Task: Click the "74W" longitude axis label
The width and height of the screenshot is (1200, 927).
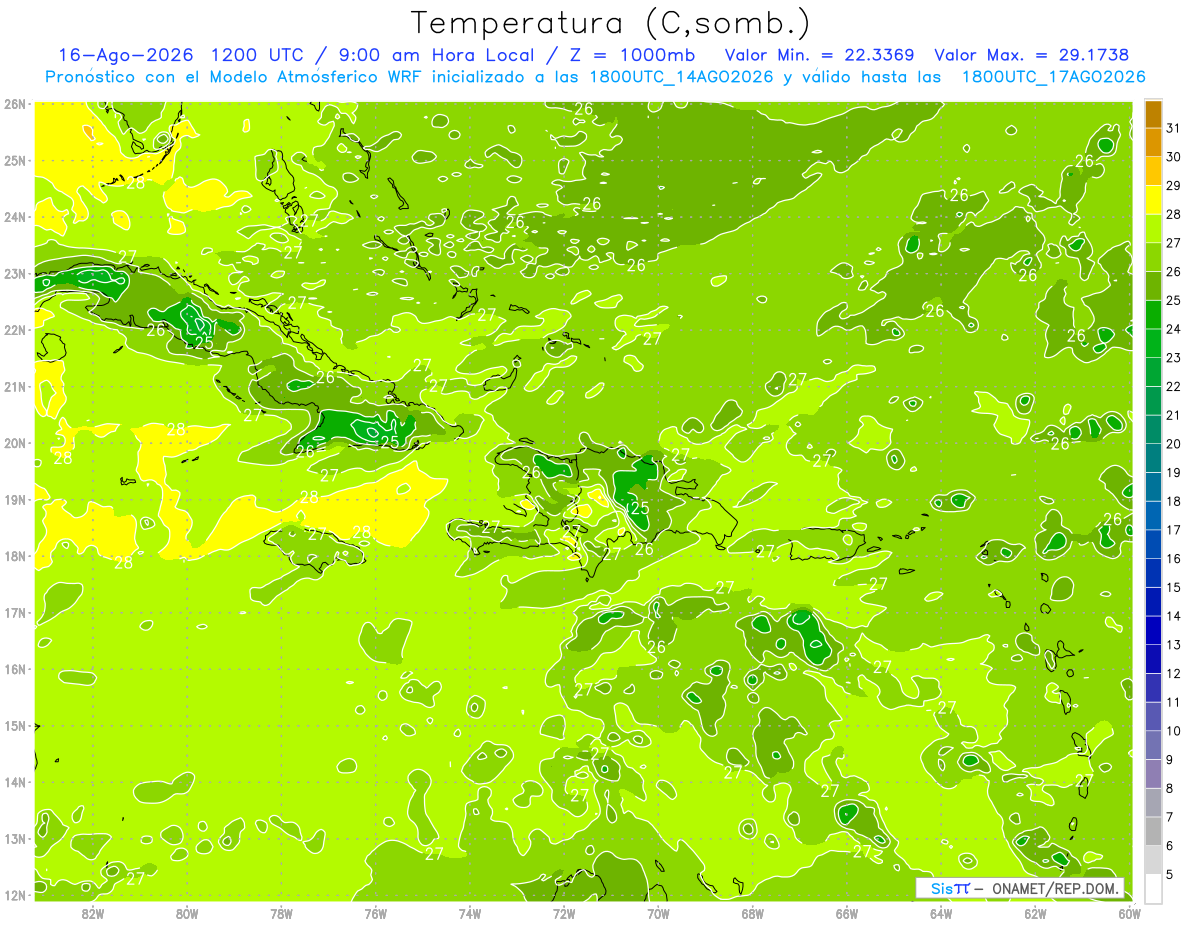Action: coord(470,913)
